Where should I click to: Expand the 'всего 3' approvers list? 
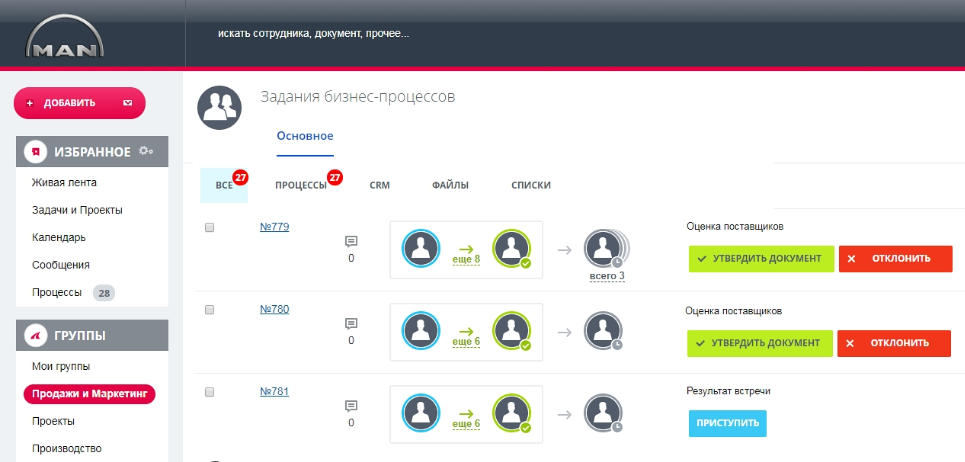[x=608, y=275]
